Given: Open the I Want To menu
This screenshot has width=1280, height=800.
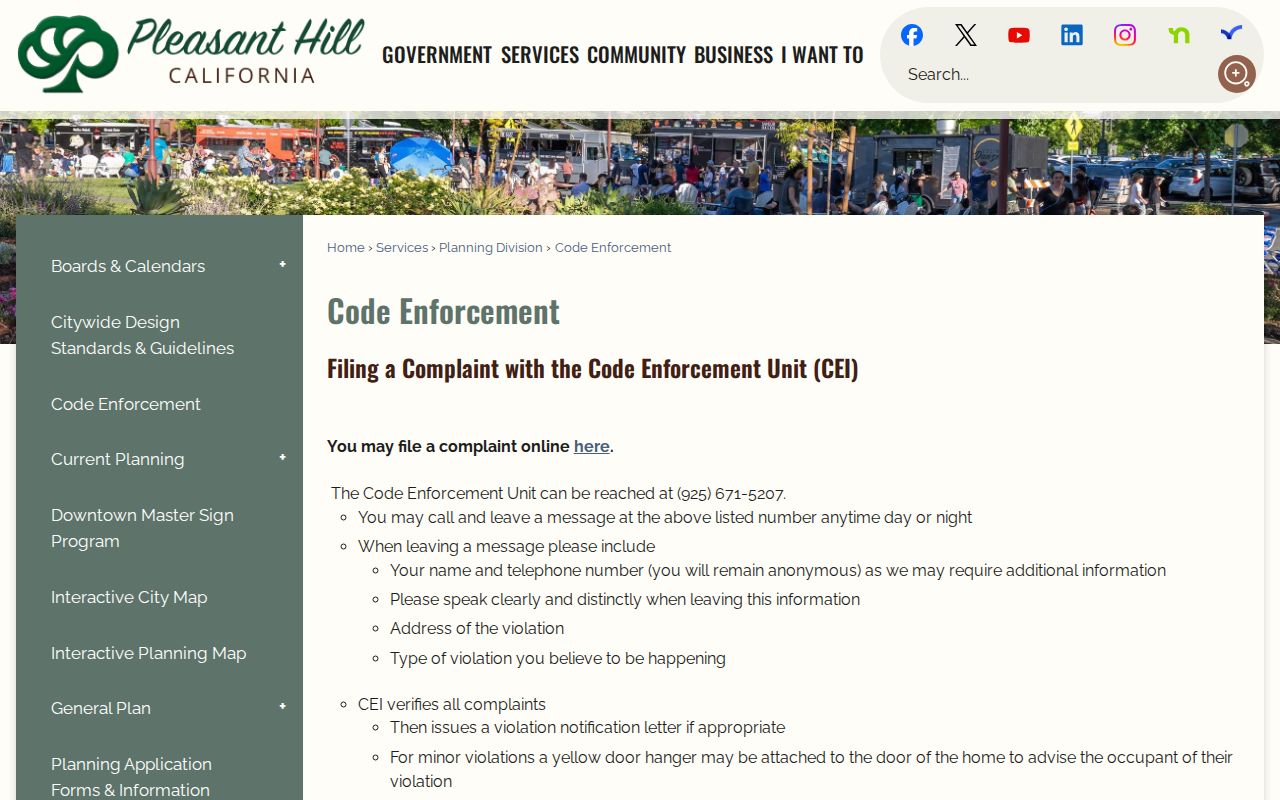Looking at the screenshot, I should 823,55.
